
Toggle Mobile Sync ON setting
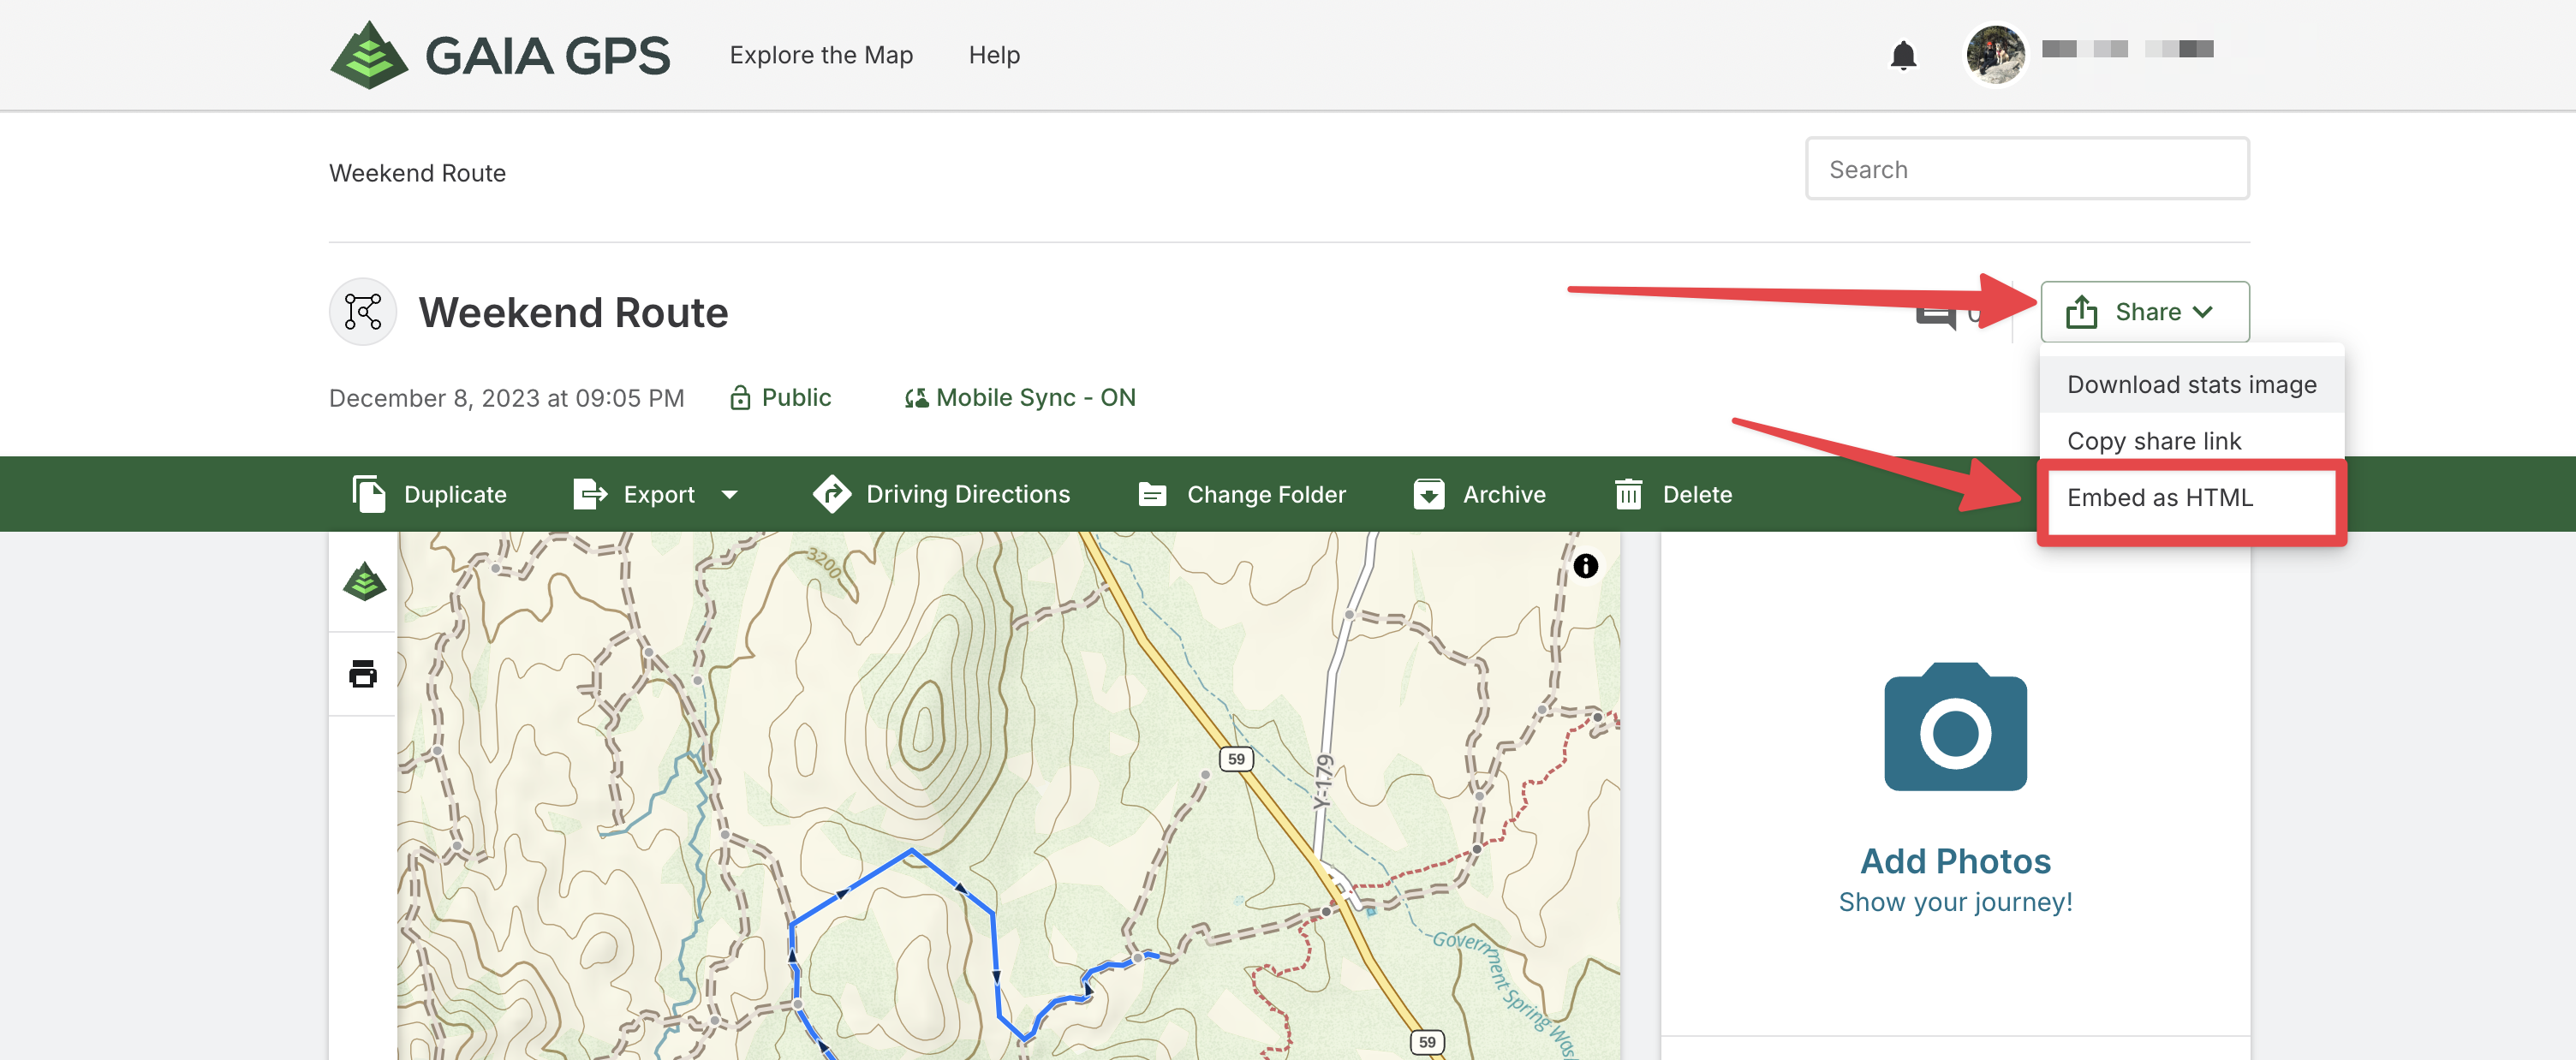[x=1020, y=398]
